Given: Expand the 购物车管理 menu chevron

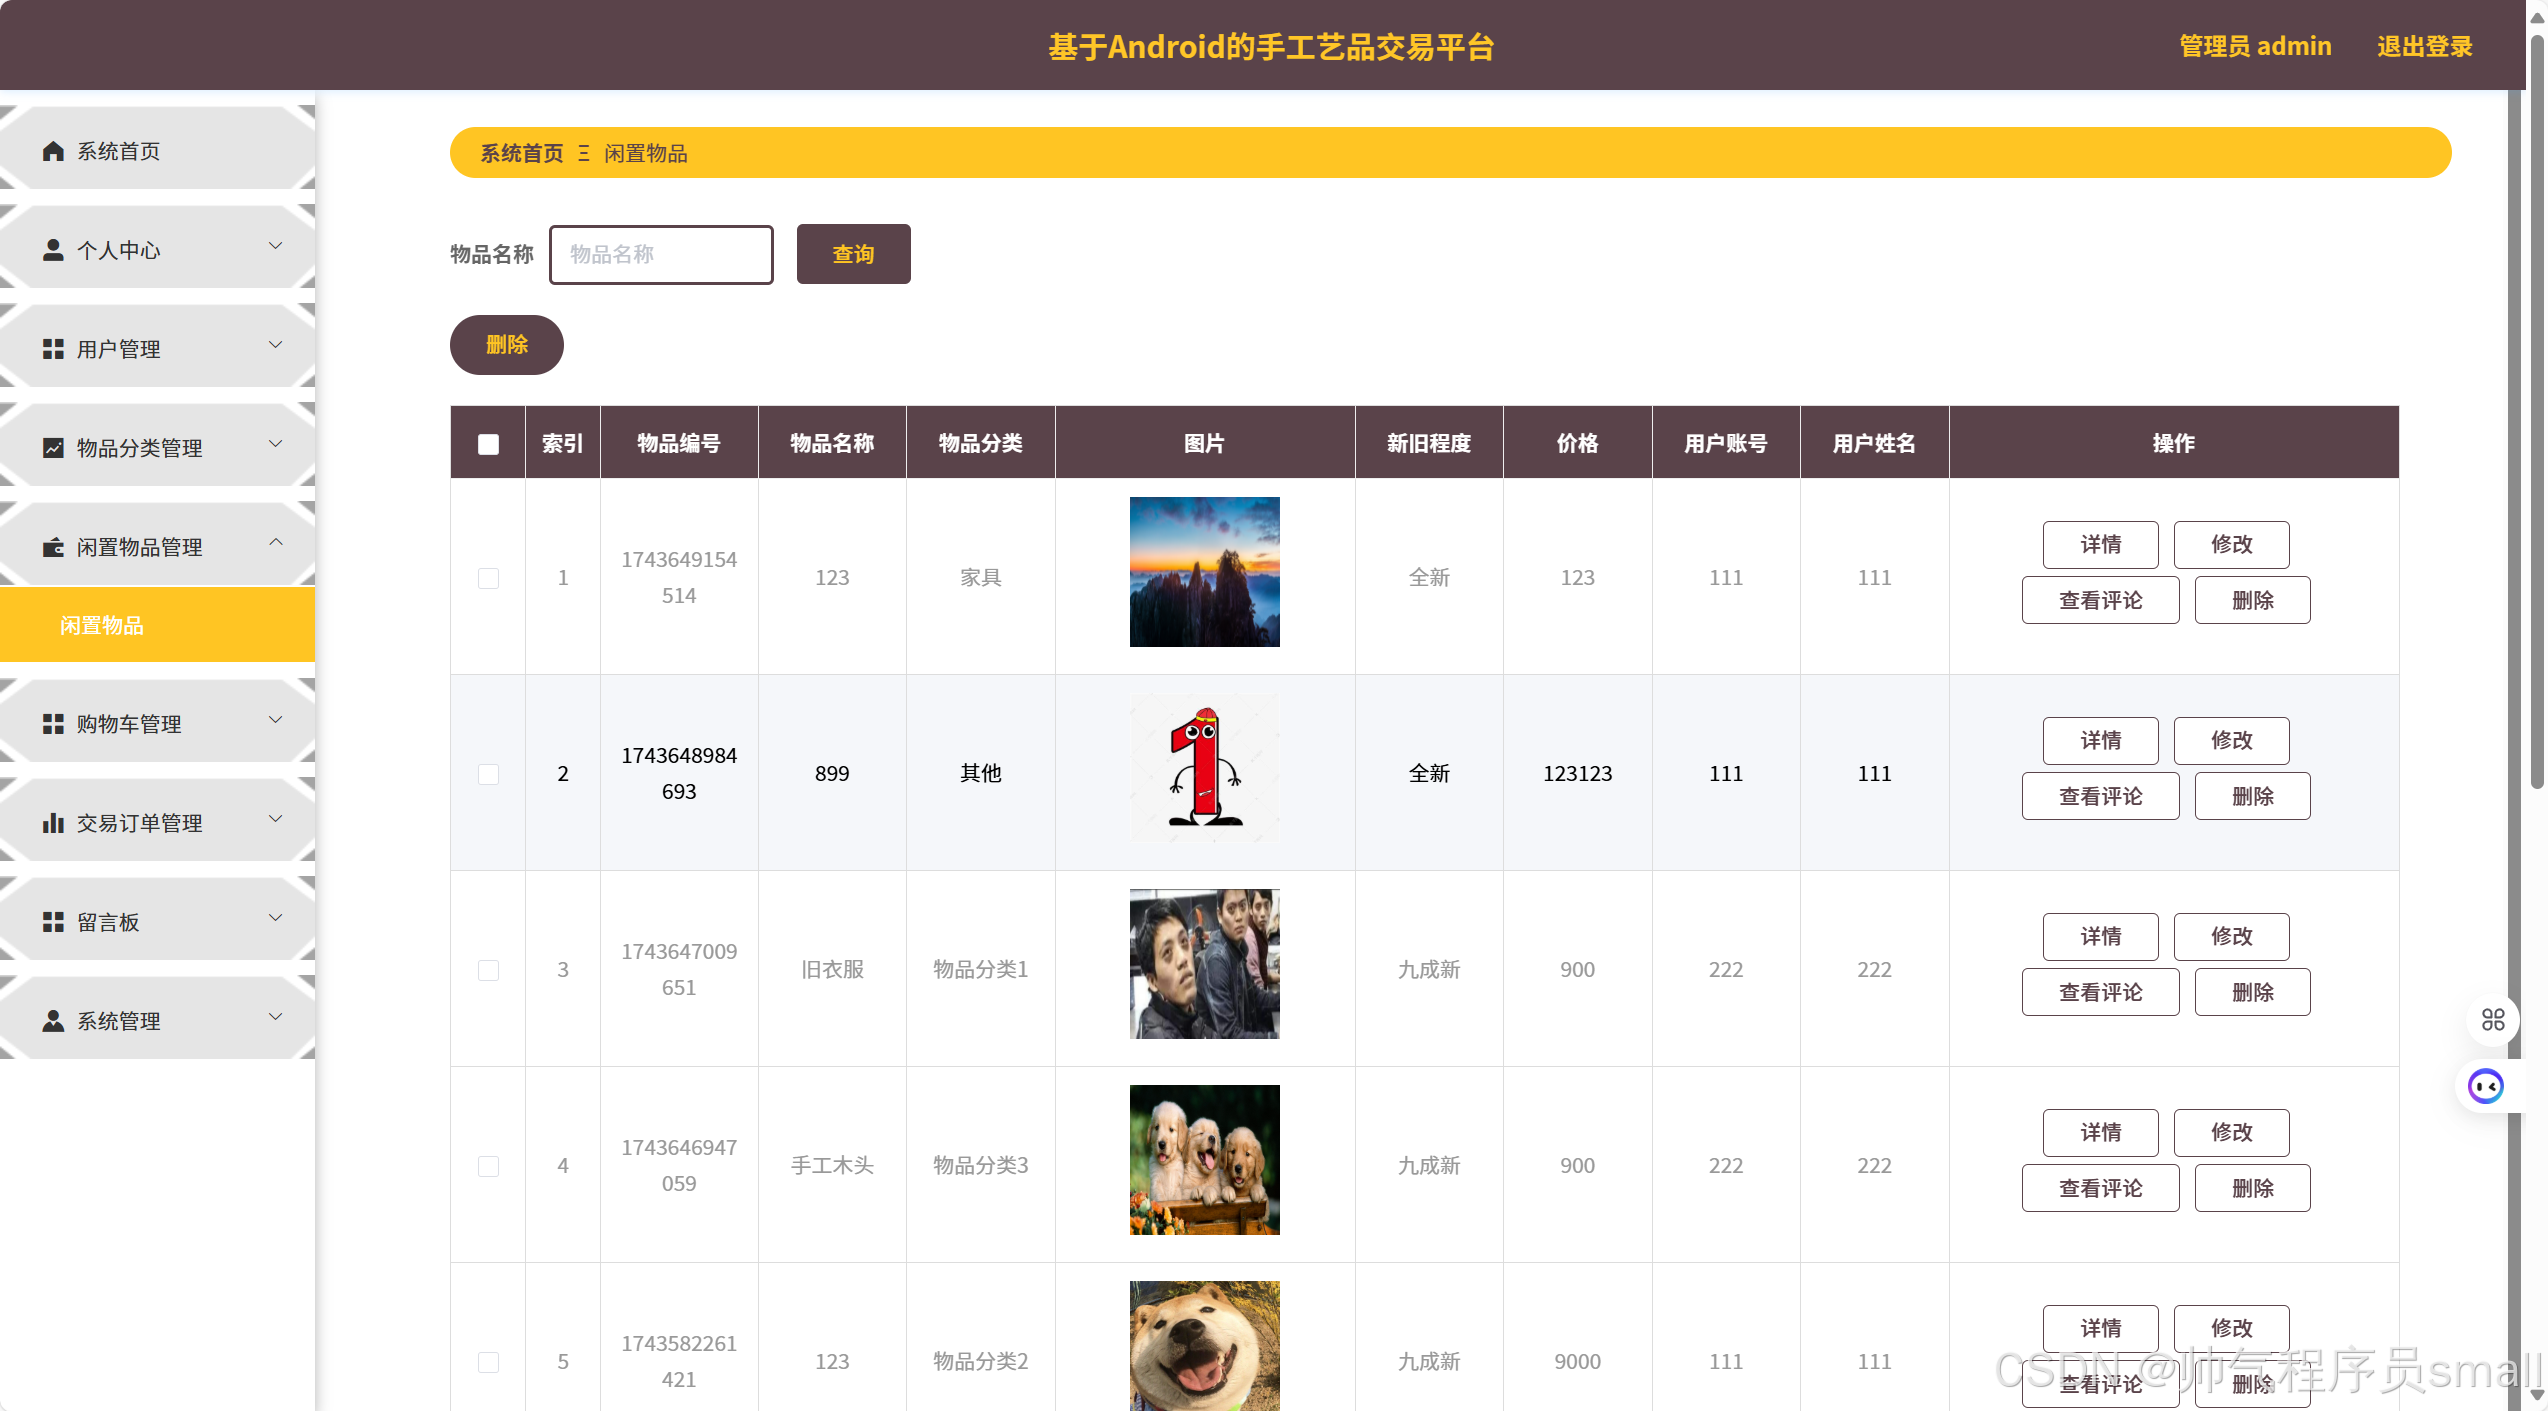Looking at the screenshot, I should coord(276,720).
